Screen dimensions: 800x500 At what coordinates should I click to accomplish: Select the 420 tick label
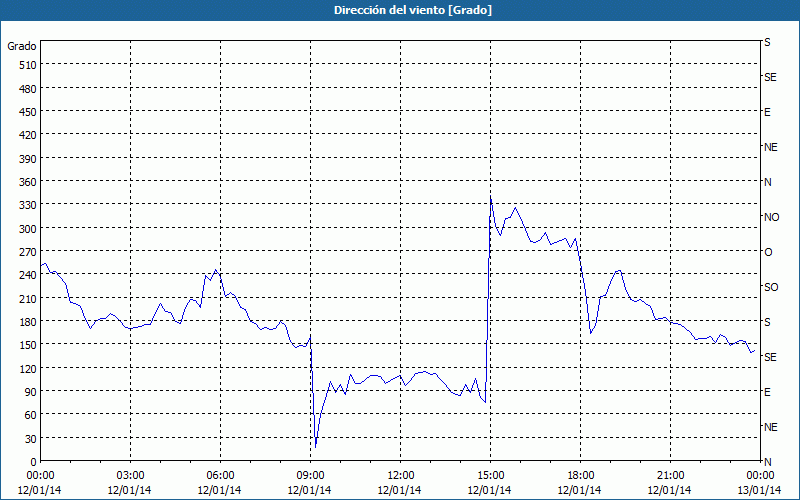tap(28, 135)
